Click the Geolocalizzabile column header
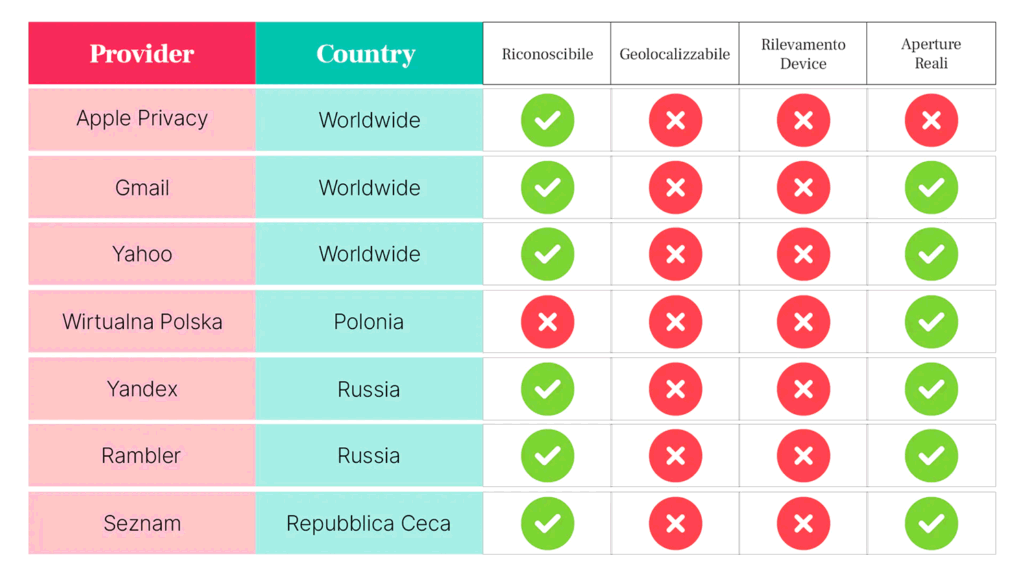Viewport: 1024px width, 576px height. point(675,54)
